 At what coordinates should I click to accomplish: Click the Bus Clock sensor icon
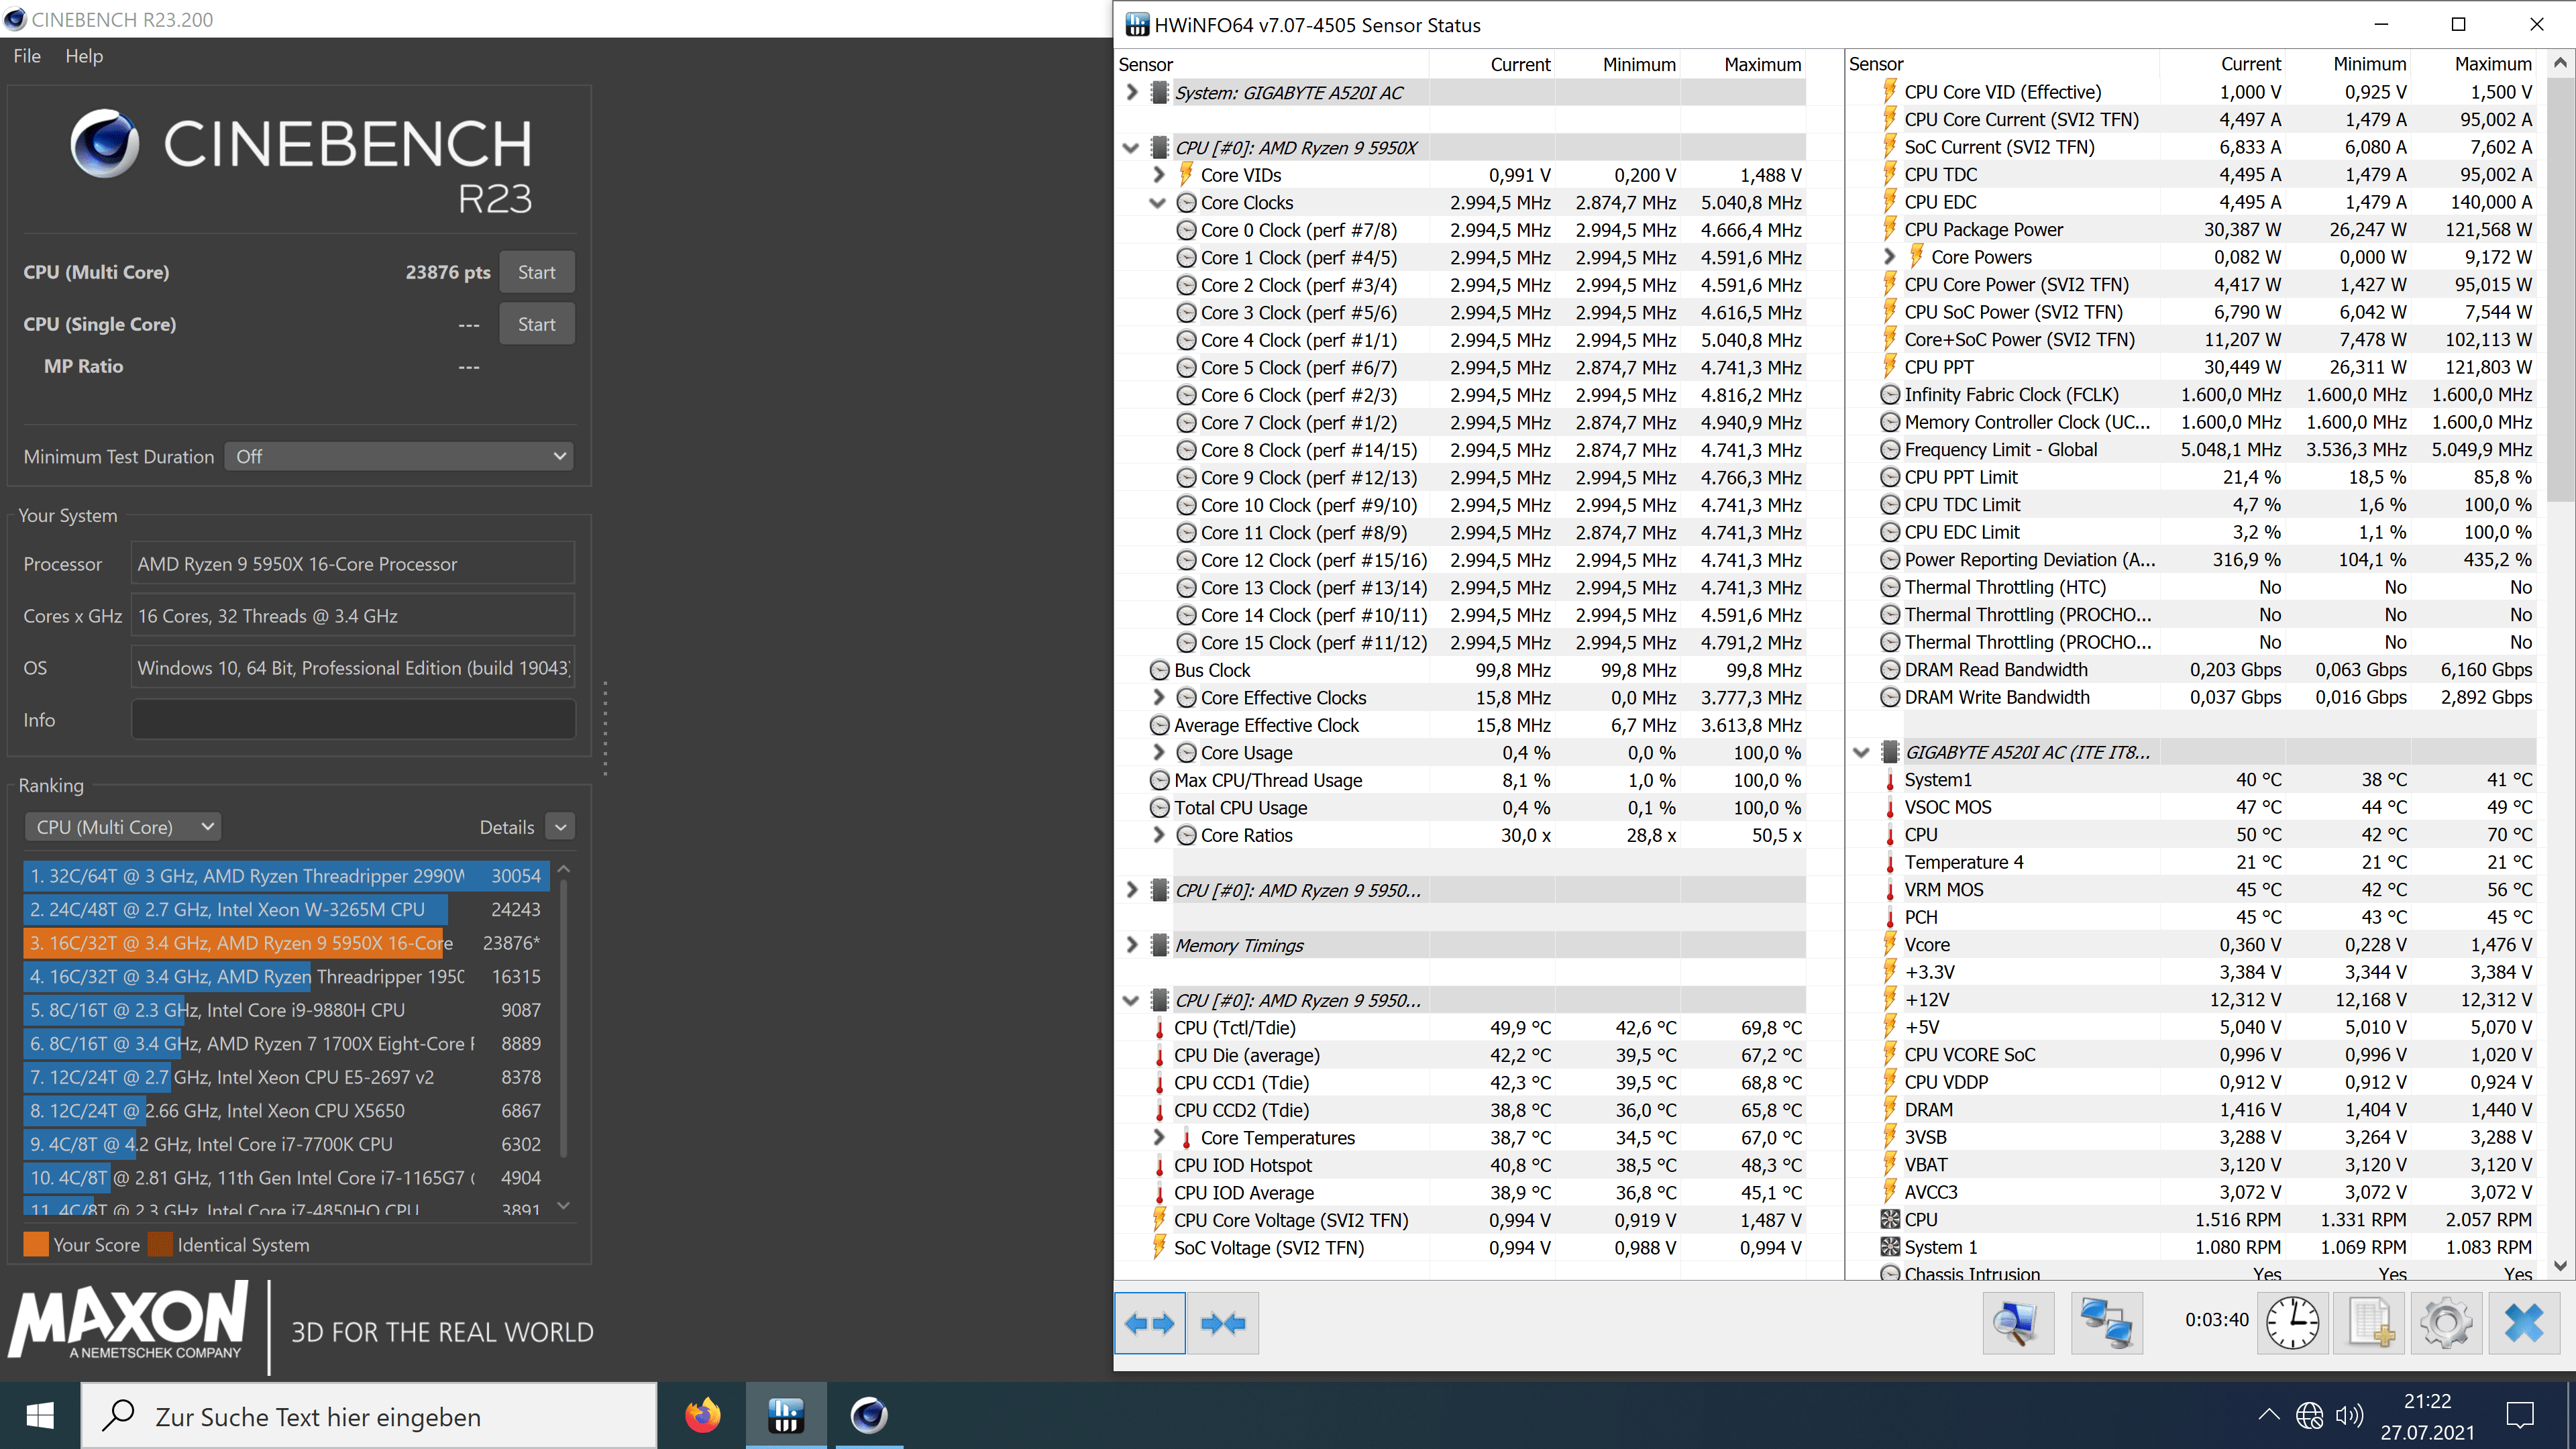point(1159,670)
